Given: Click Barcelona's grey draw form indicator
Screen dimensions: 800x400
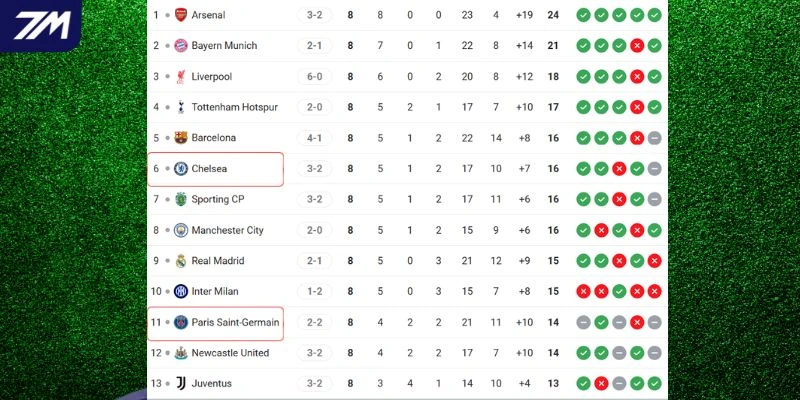Looking at the screenshot, I should 654,138.
